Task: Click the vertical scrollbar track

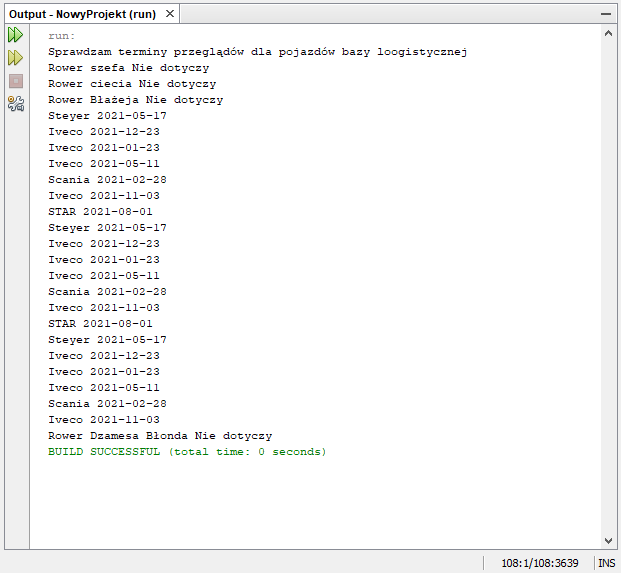Action: [x=608, y=300]
